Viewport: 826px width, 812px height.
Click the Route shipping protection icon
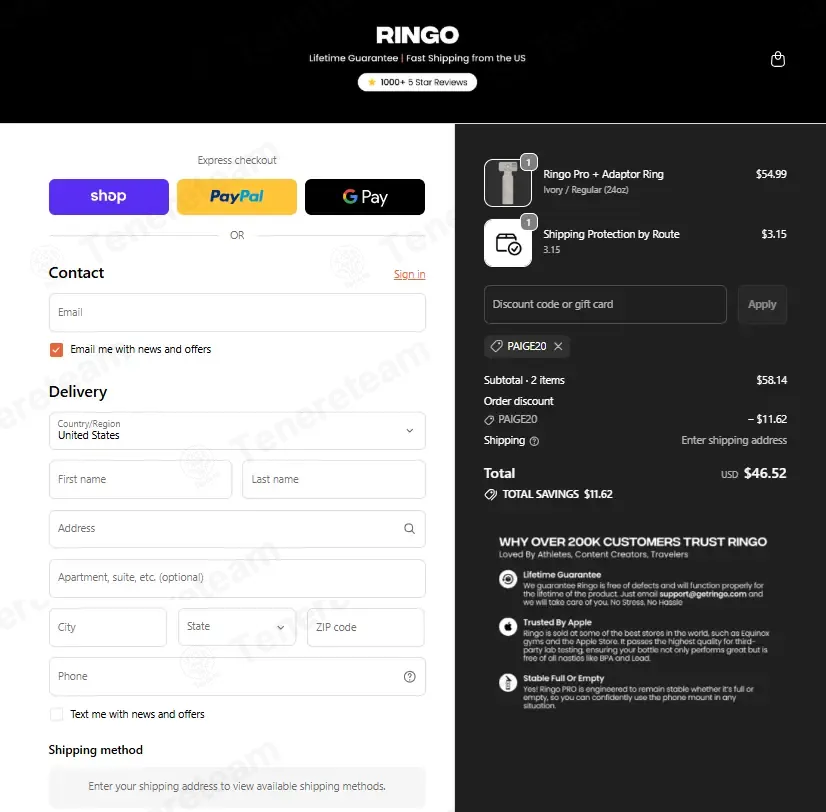[508, 243]
